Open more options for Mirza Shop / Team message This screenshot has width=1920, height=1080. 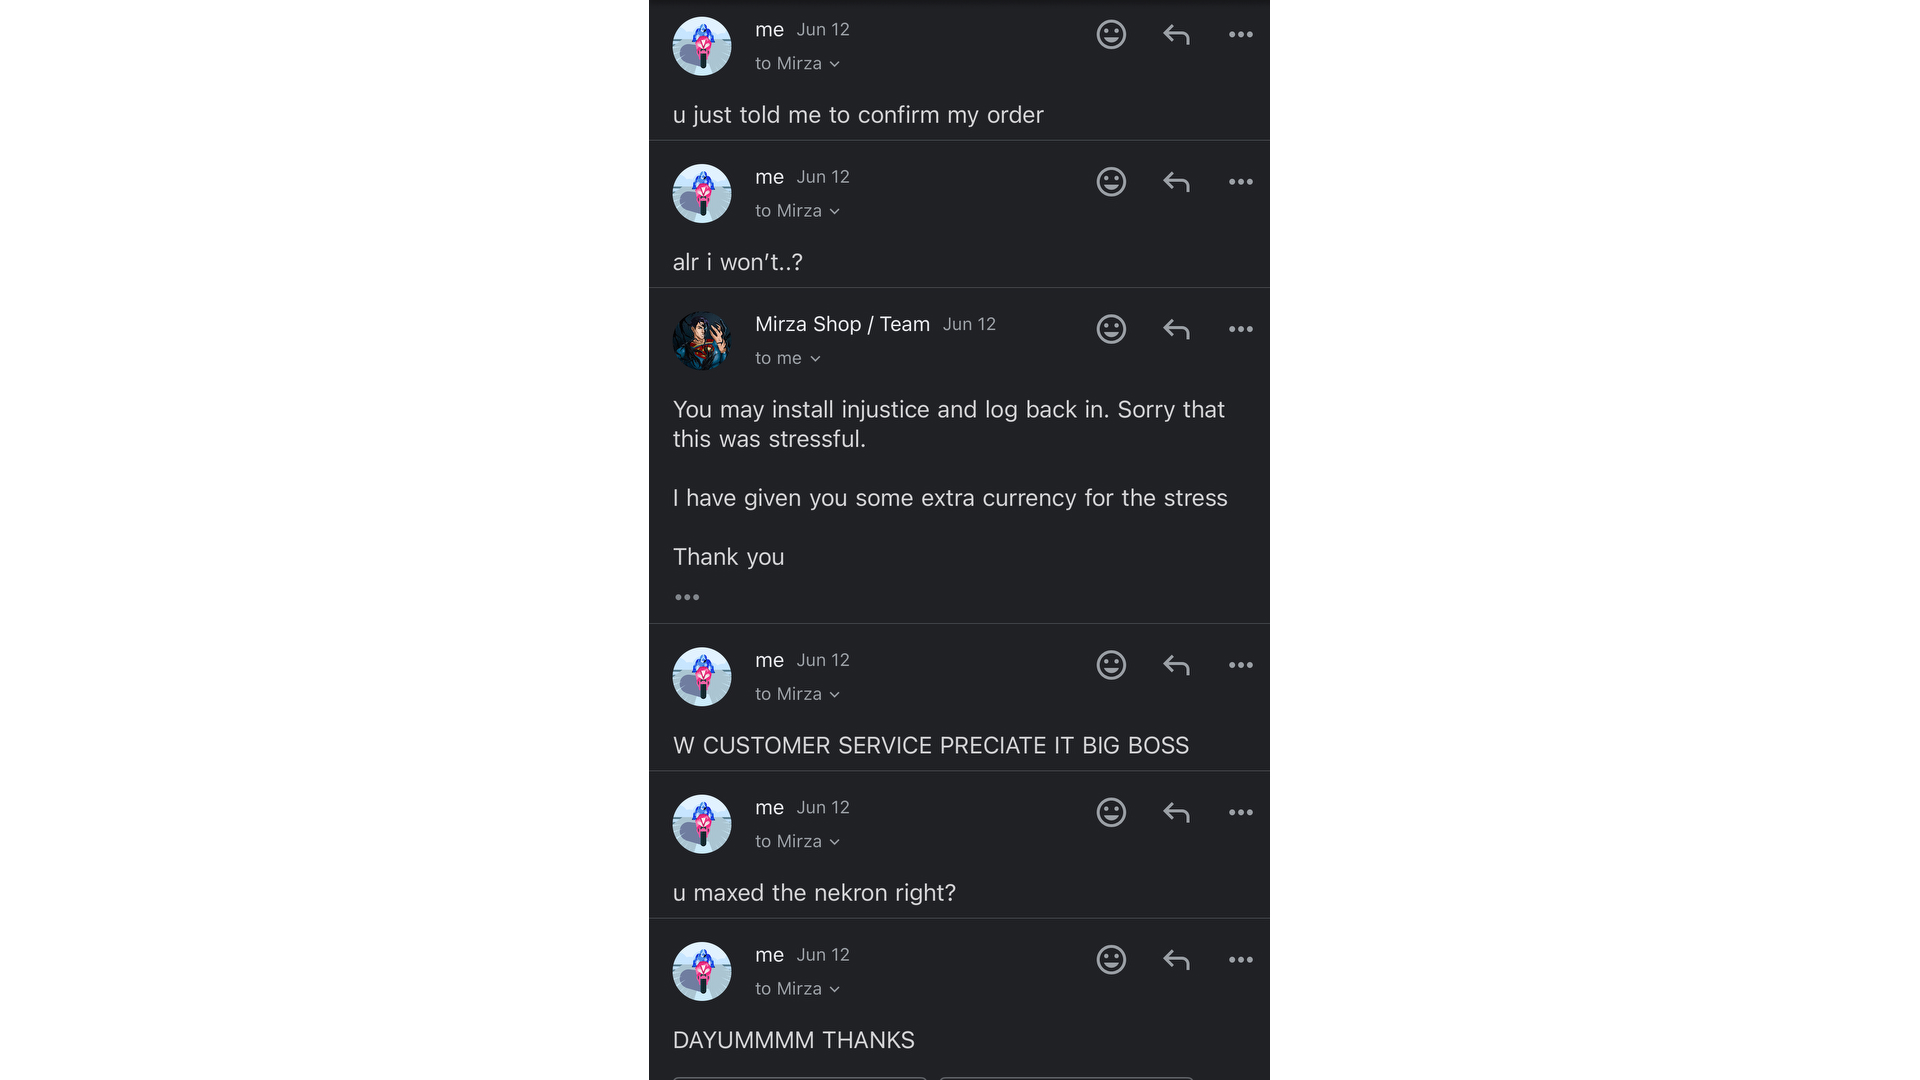[1240, 329]
